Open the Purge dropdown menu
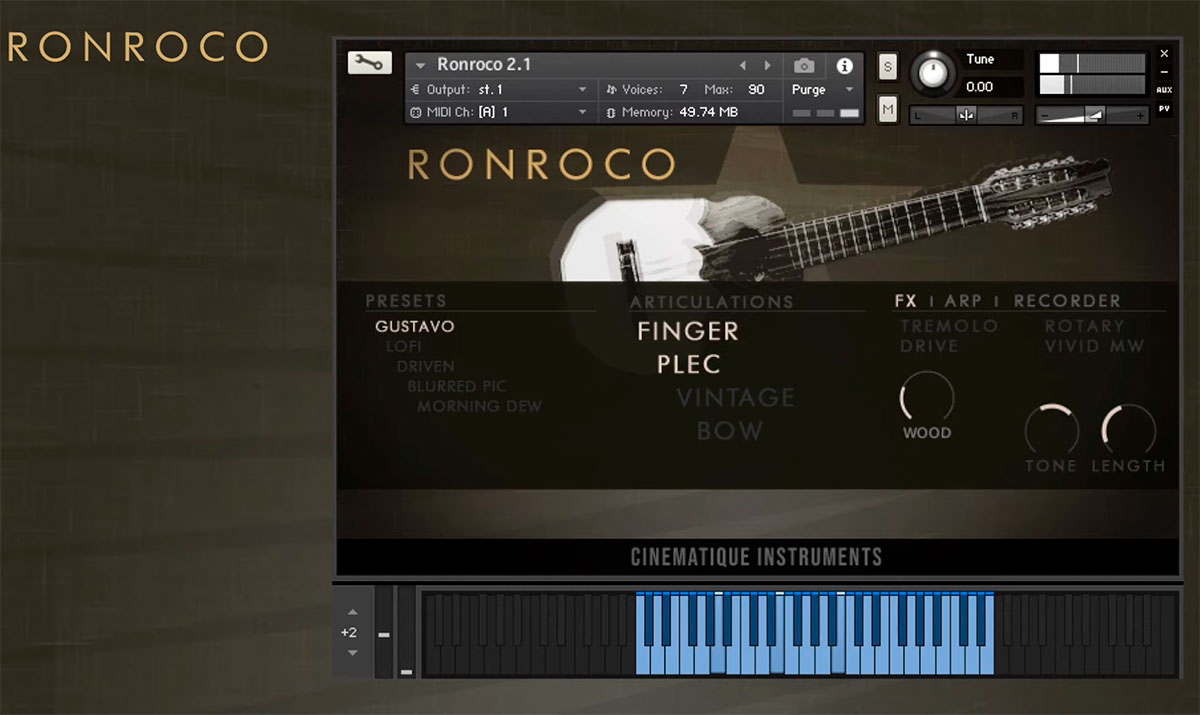The image size is (1200, 715). click(823, 89)
